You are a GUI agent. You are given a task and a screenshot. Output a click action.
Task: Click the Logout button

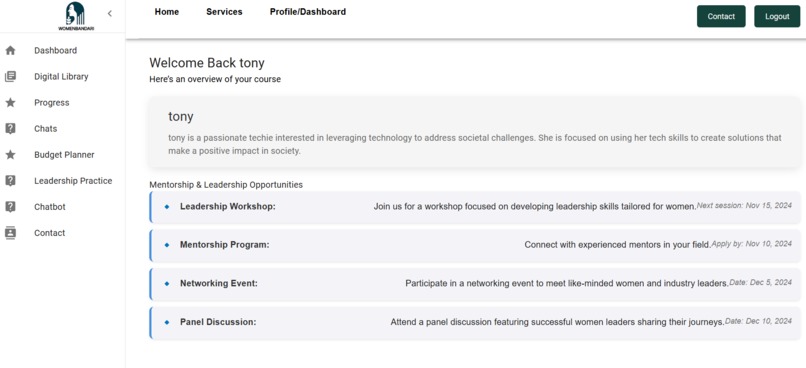777,16
